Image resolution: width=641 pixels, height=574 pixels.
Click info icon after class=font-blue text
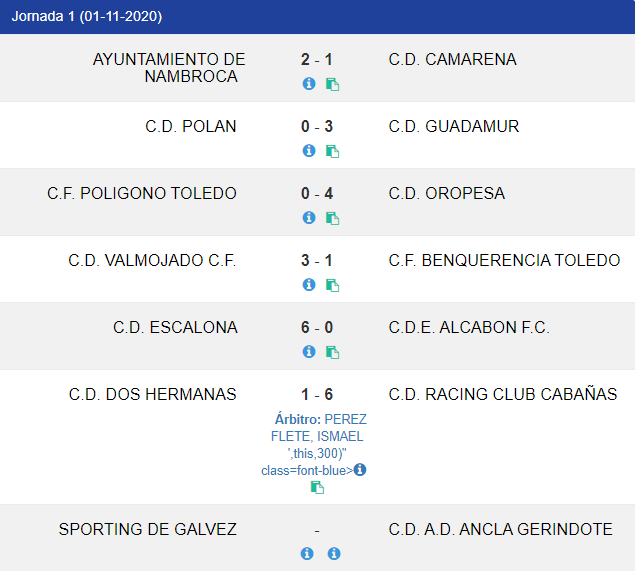click(360, 470)
